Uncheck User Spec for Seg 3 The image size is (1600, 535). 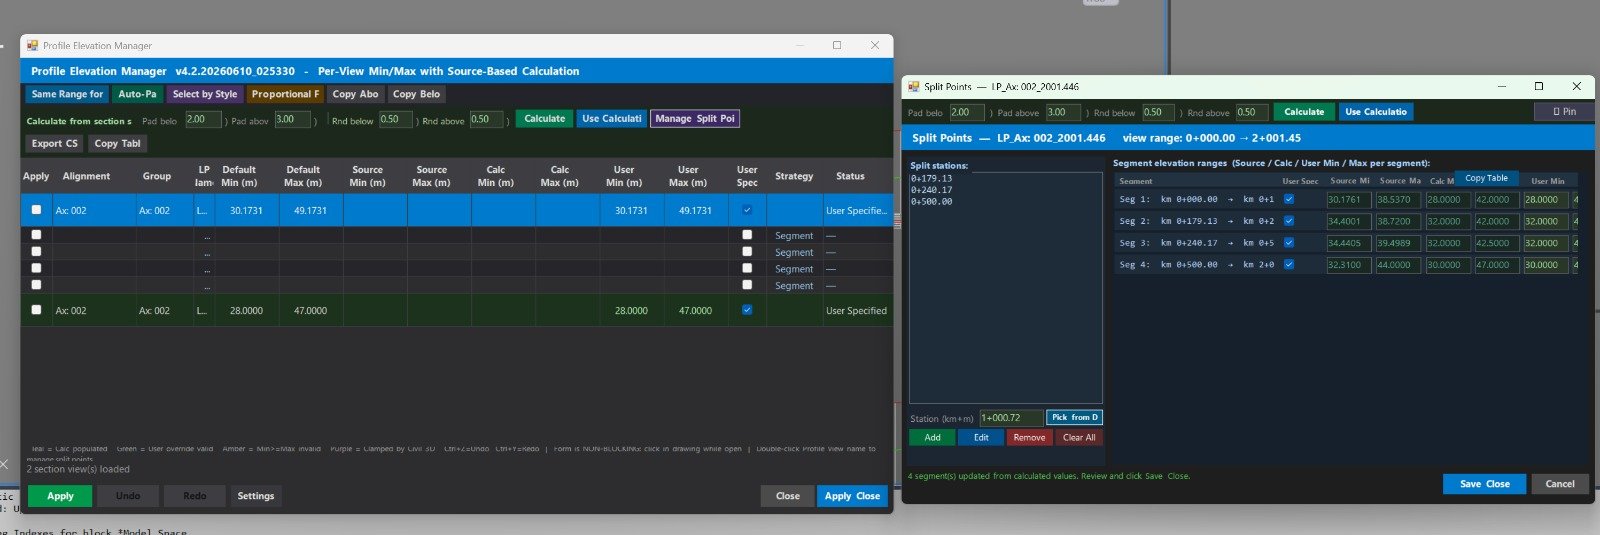point(1288,243)
